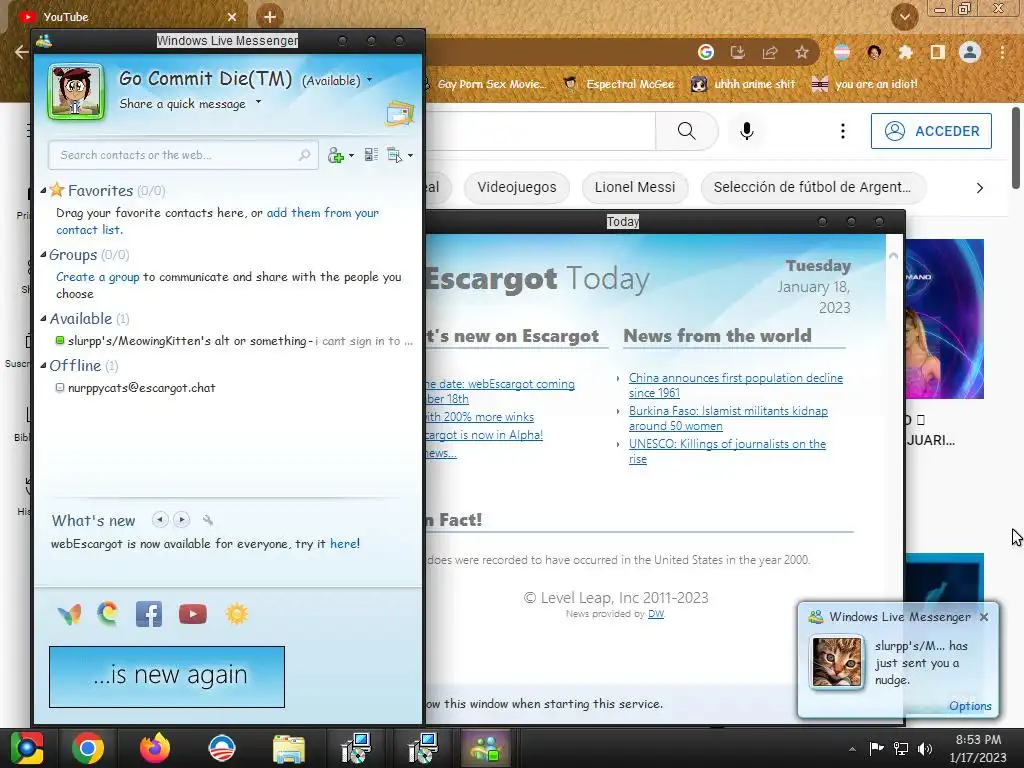Click YouTube search button in browser
The width and height of the screenshot is (1024, 768).
pyautogui.click(x=686, y=131)
